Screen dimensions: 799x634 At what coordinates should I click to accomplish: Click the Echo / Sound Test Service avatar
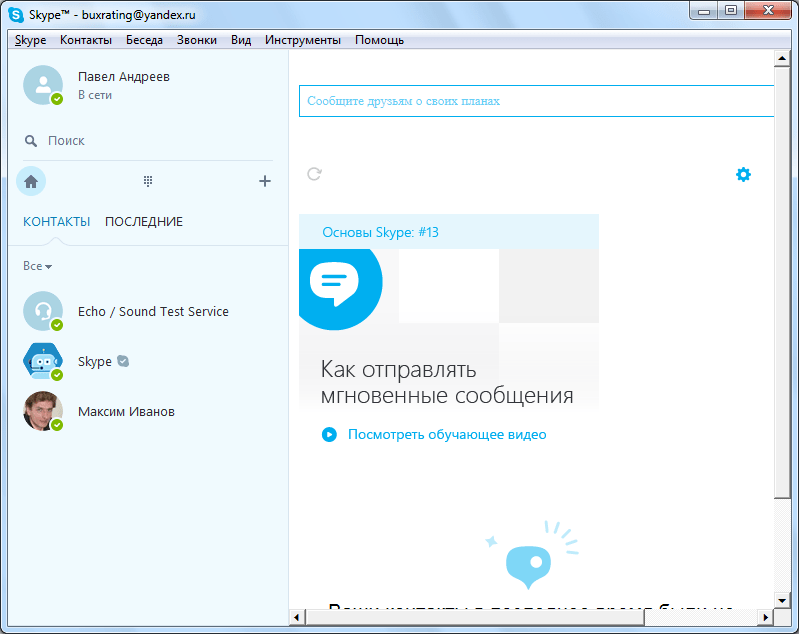tap(43, 311)
